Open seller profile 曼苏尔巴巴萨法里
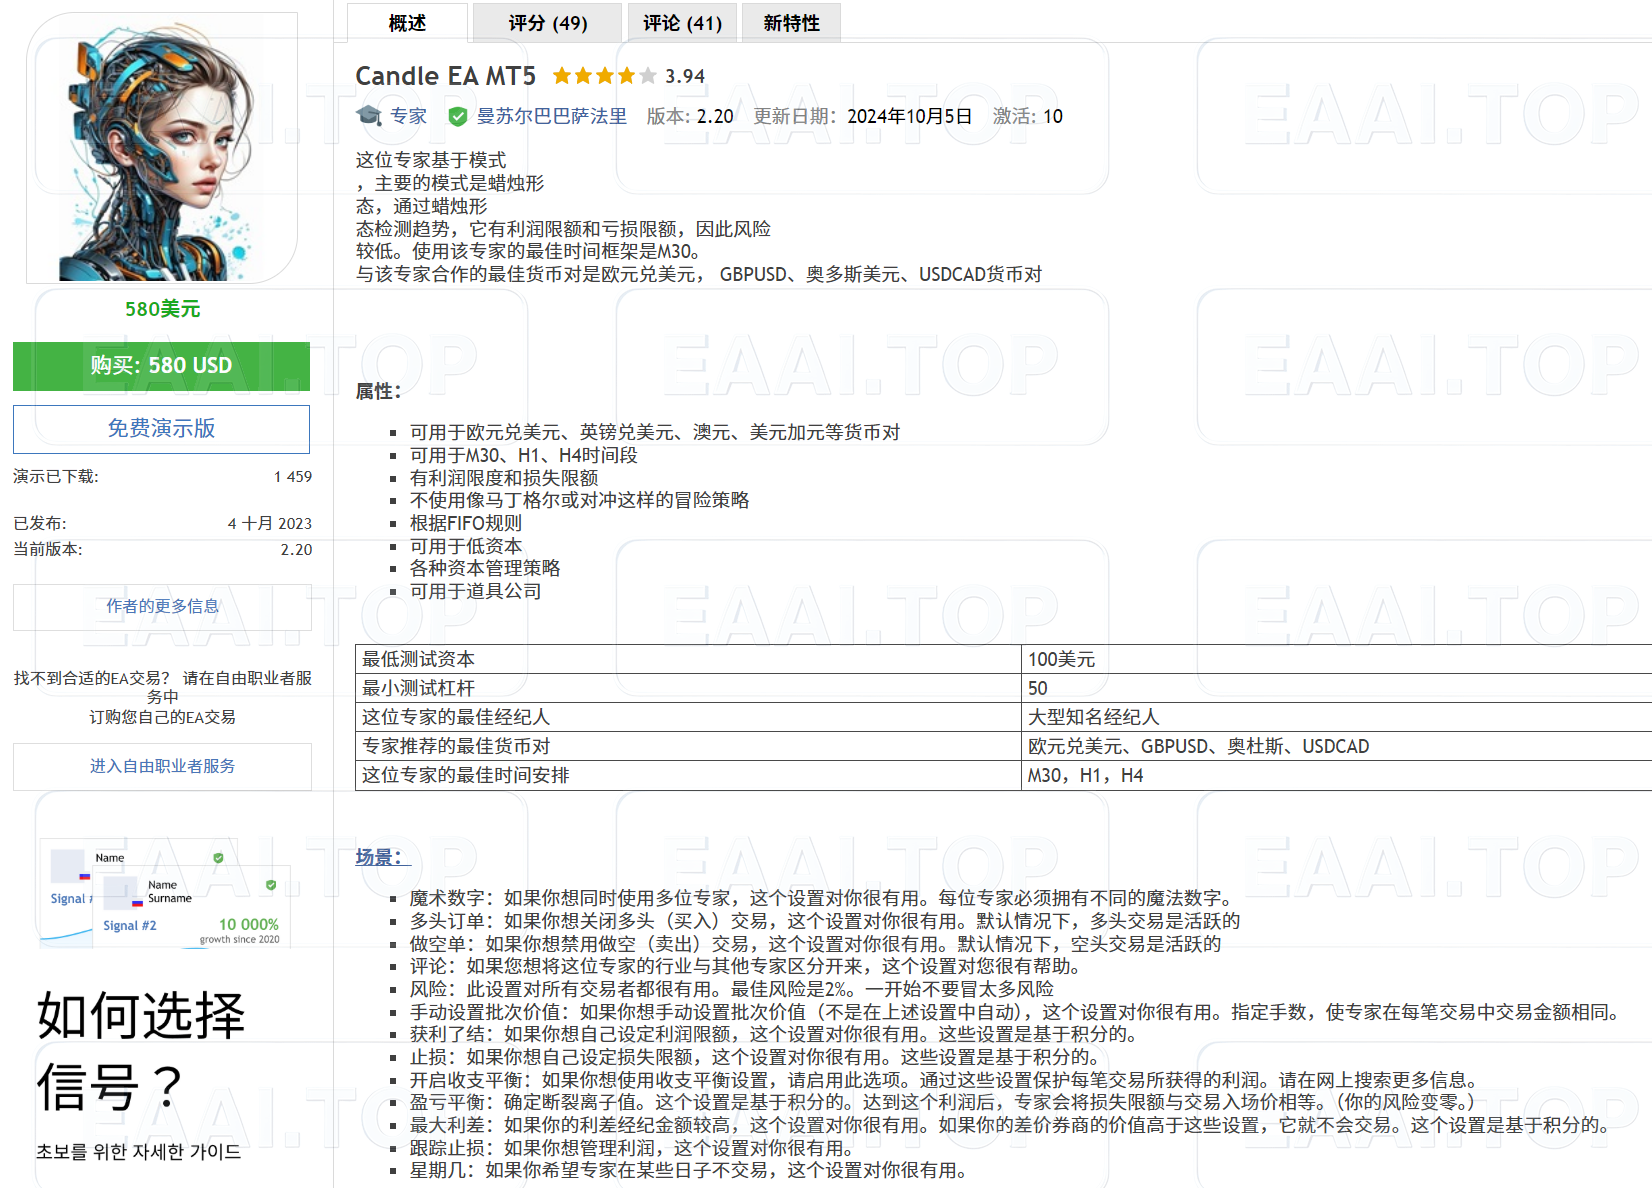 (x=551, y=116)
